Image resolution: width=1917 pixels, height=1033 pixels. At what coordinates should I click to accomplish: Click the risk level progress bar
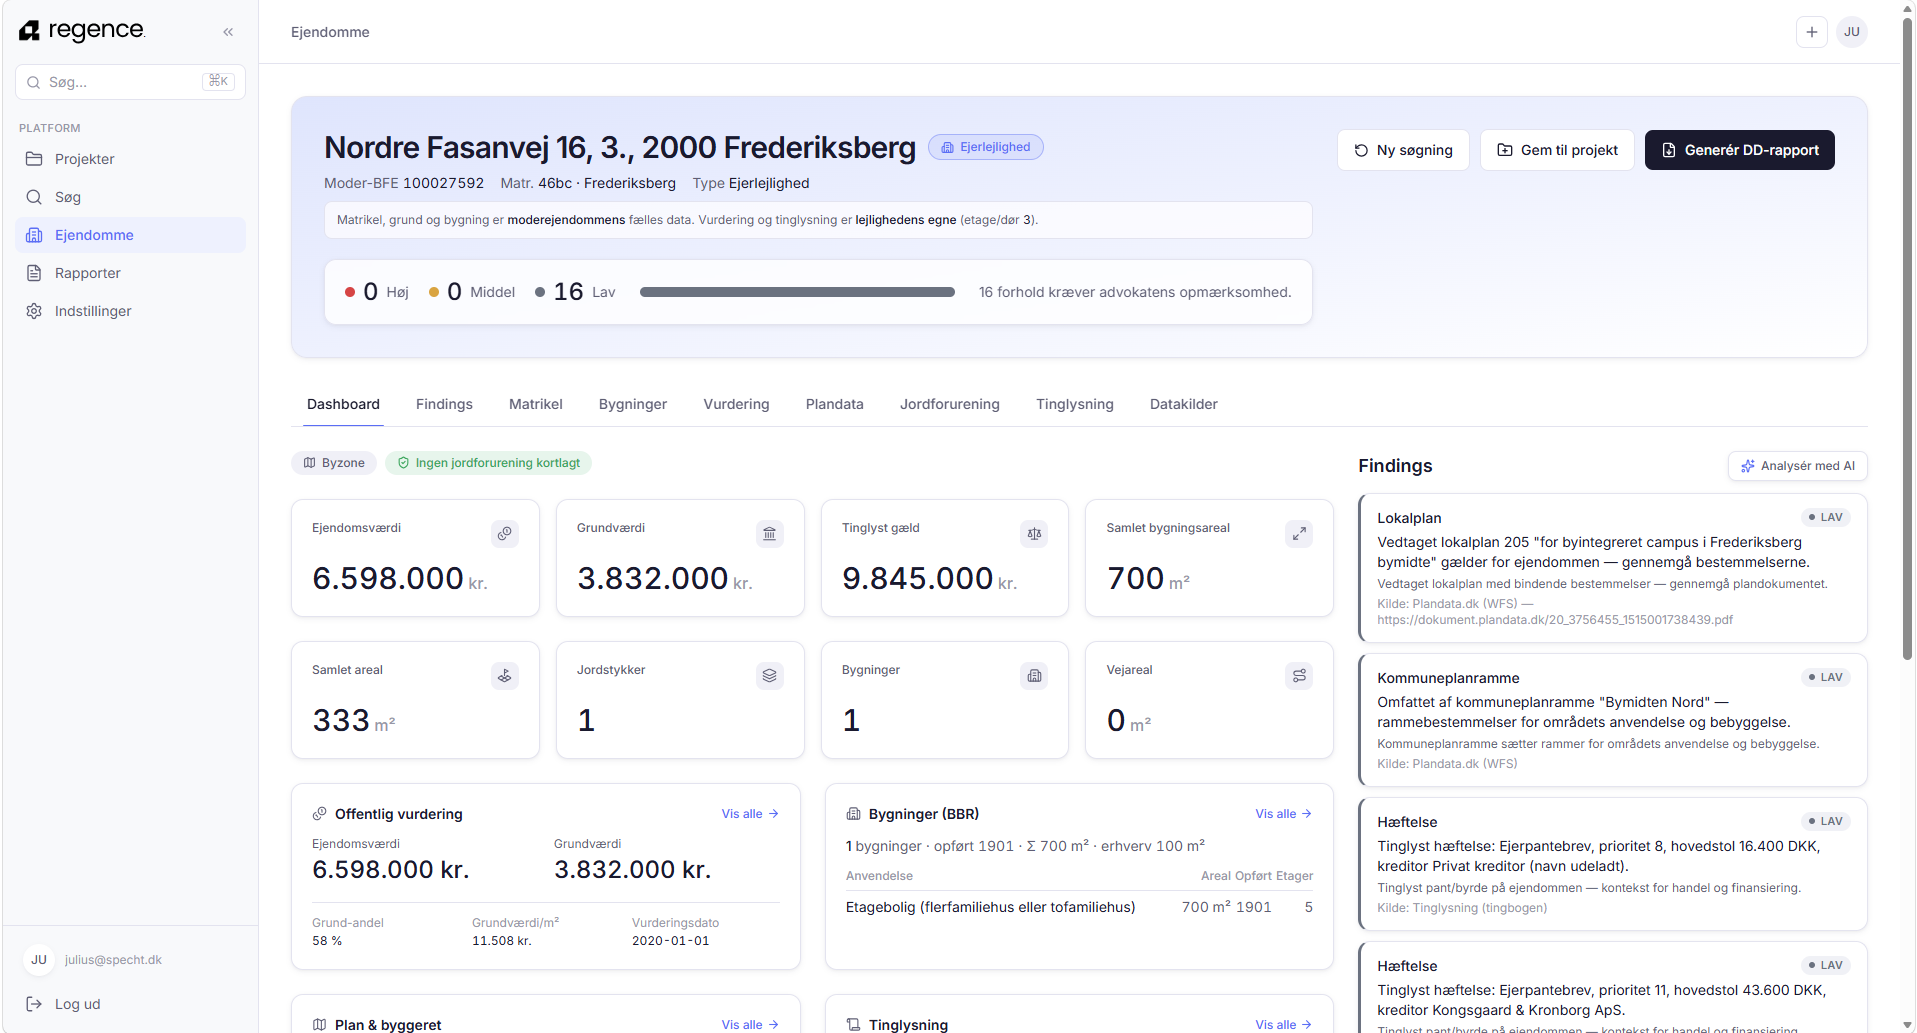point(797,292)
